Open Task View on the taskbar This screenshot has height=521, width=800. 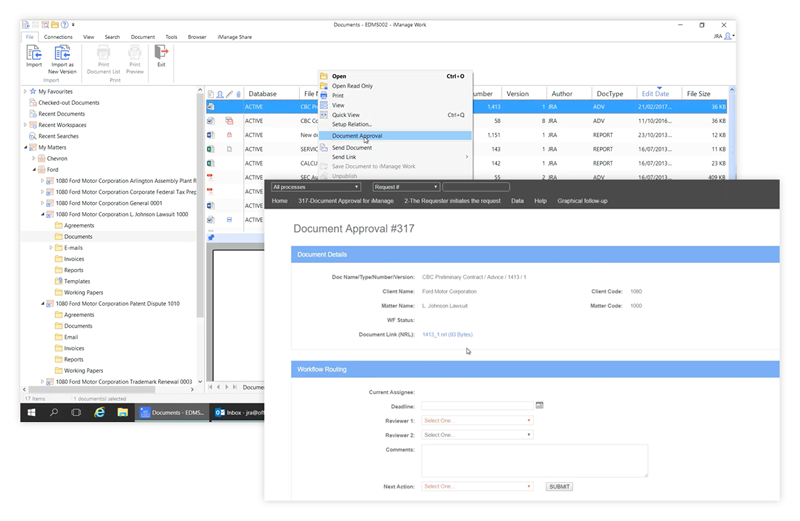click(x=76, y=412)
